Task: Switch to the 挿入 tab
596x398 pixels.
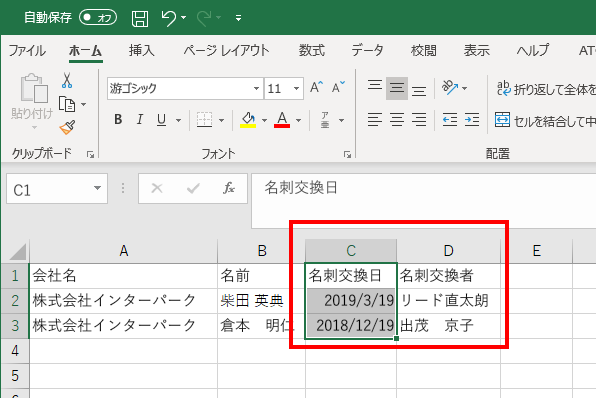Action: point(141,50)
